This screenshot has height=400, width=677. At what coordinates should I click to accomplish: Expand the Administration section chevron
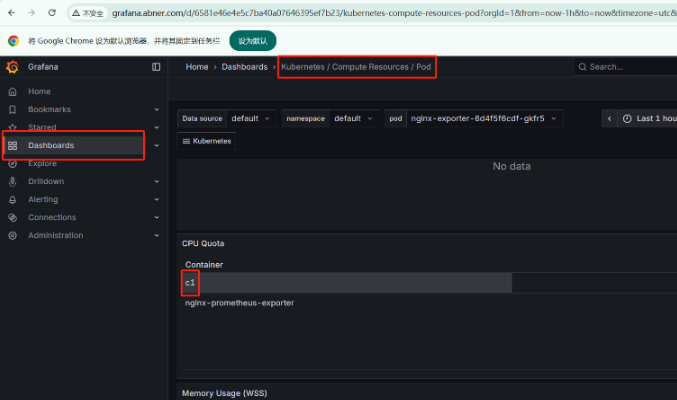point(157,235)
